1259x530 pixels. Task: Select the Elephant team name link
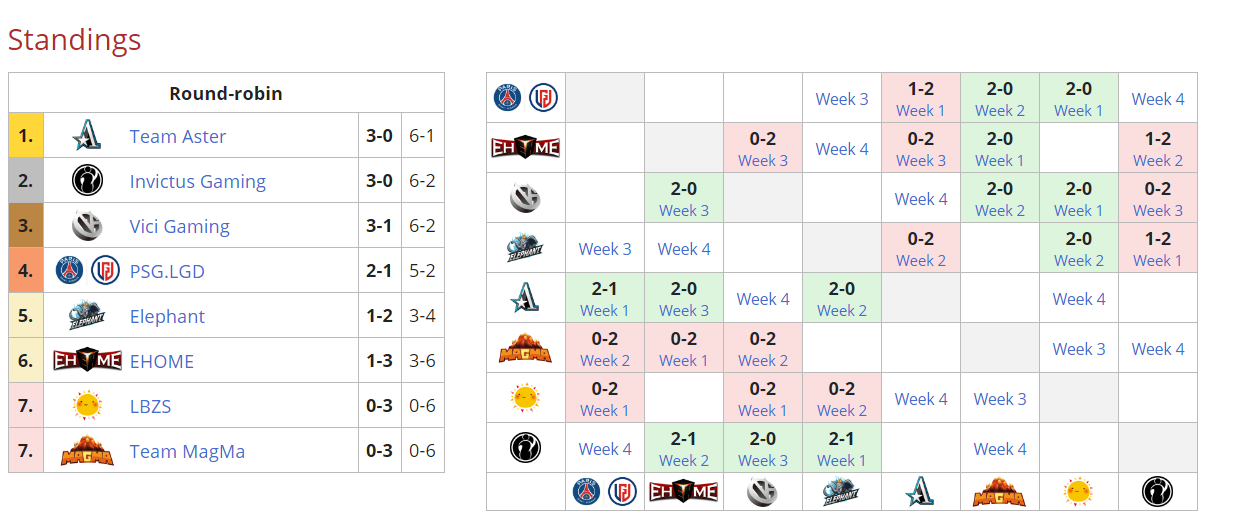[x=167, y=316]
